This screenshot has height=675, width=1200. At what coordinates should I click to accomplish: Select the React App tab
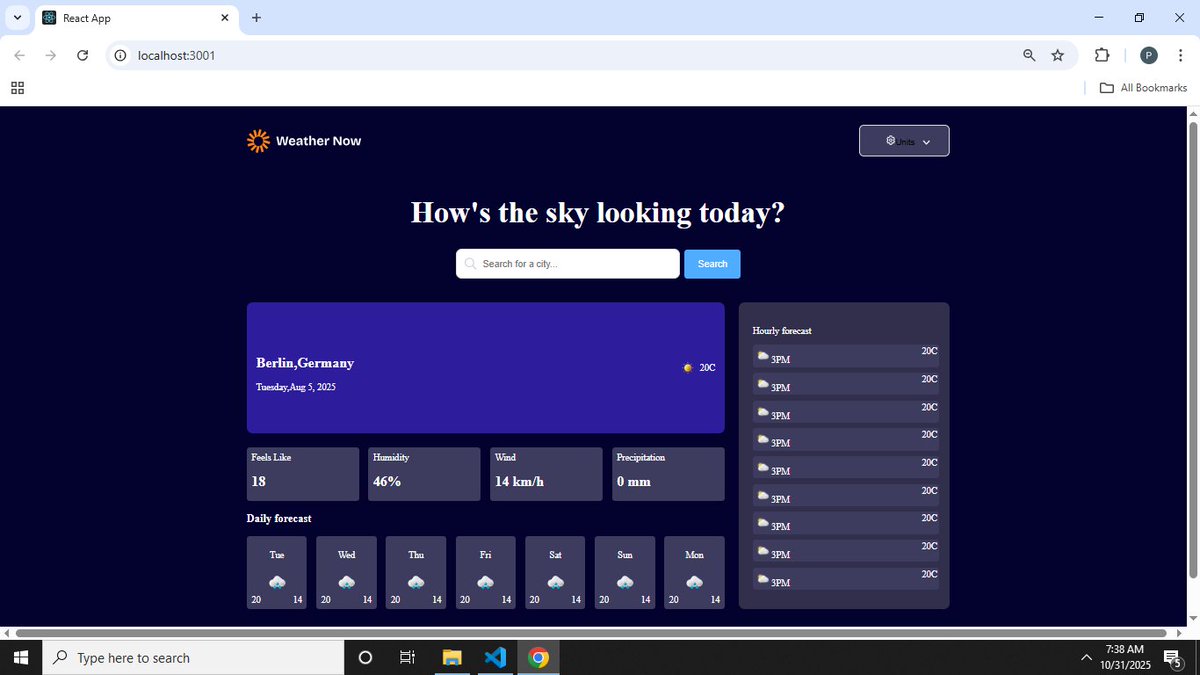click(x=135, y=18)
